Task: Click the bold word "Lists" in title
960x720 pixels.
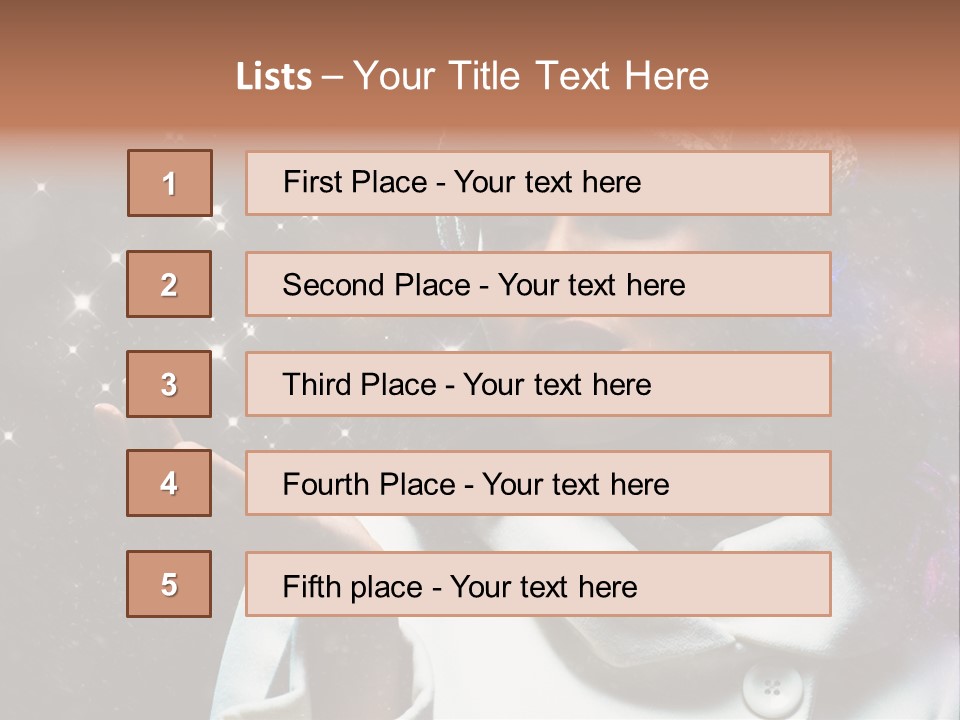Action: click(274, 77)
